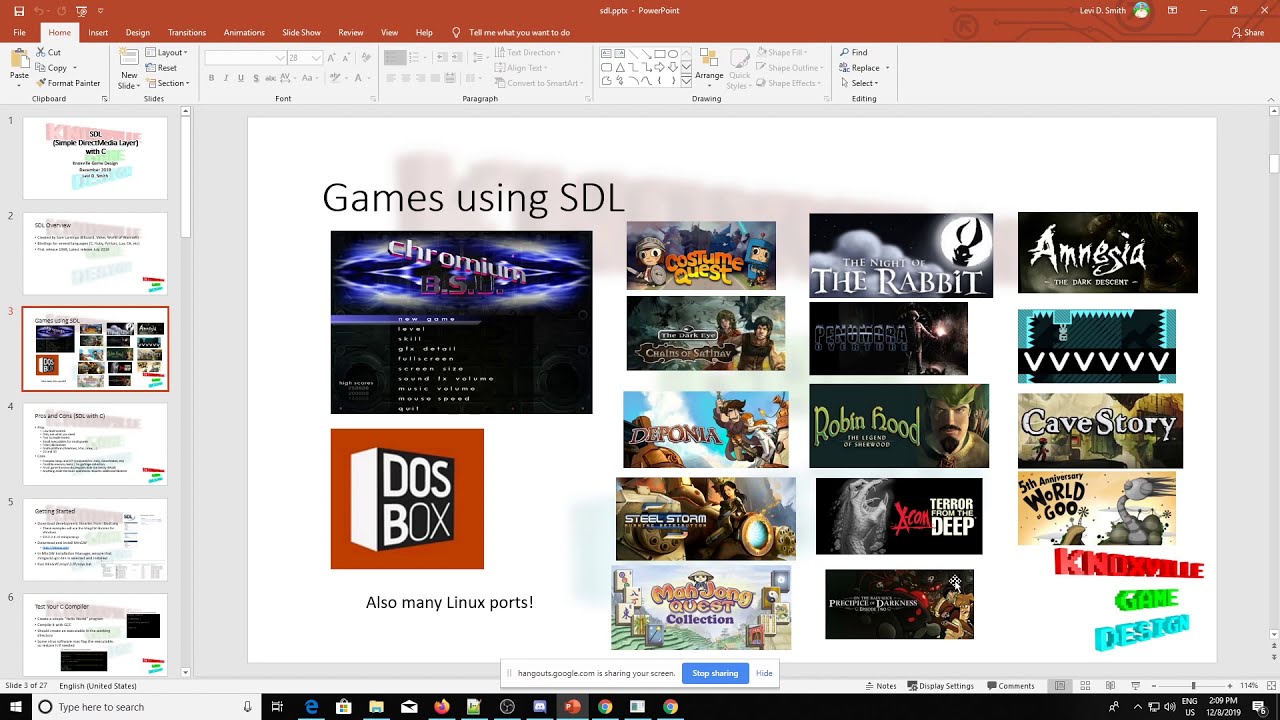The image size is (1280, 720).
Task: Click the Stop sharing button
Action: tap(715, 673)
